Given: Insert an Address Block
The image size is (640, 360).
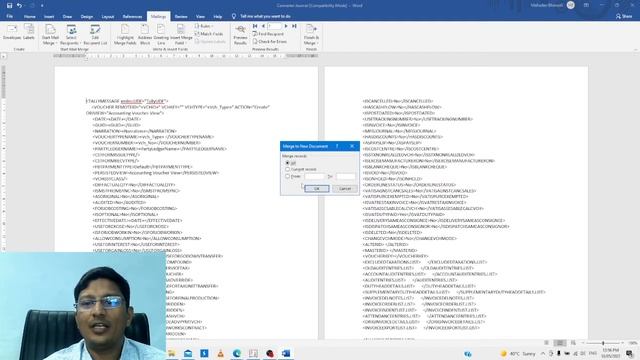Looking at the screenshot, I should click(145, 35).
